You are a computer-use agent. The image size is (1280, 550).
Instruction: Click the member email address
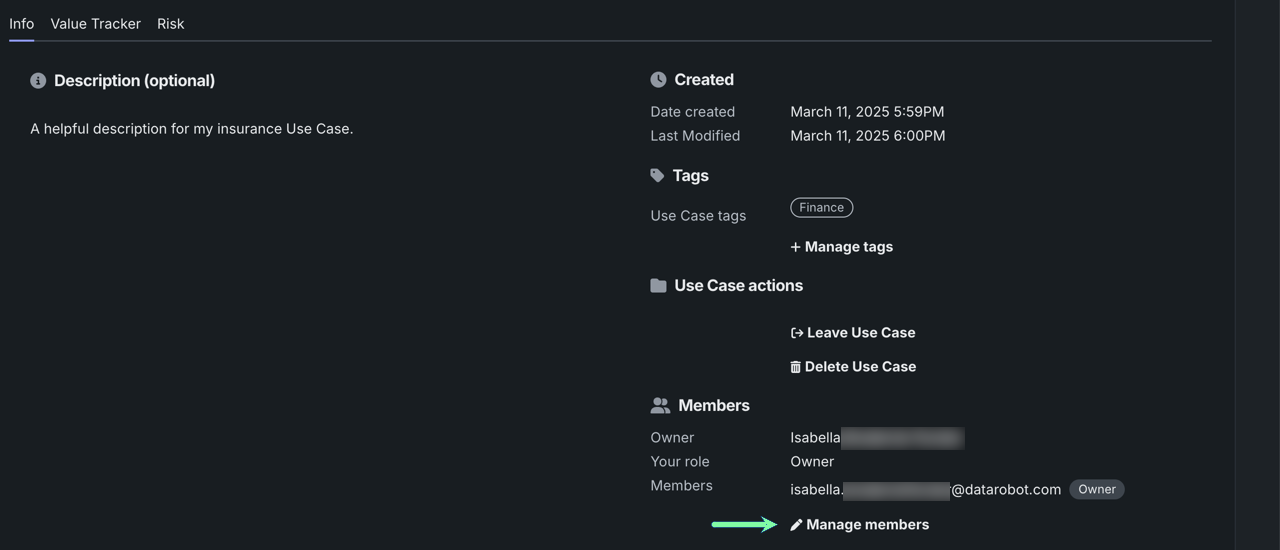(925, 490)
